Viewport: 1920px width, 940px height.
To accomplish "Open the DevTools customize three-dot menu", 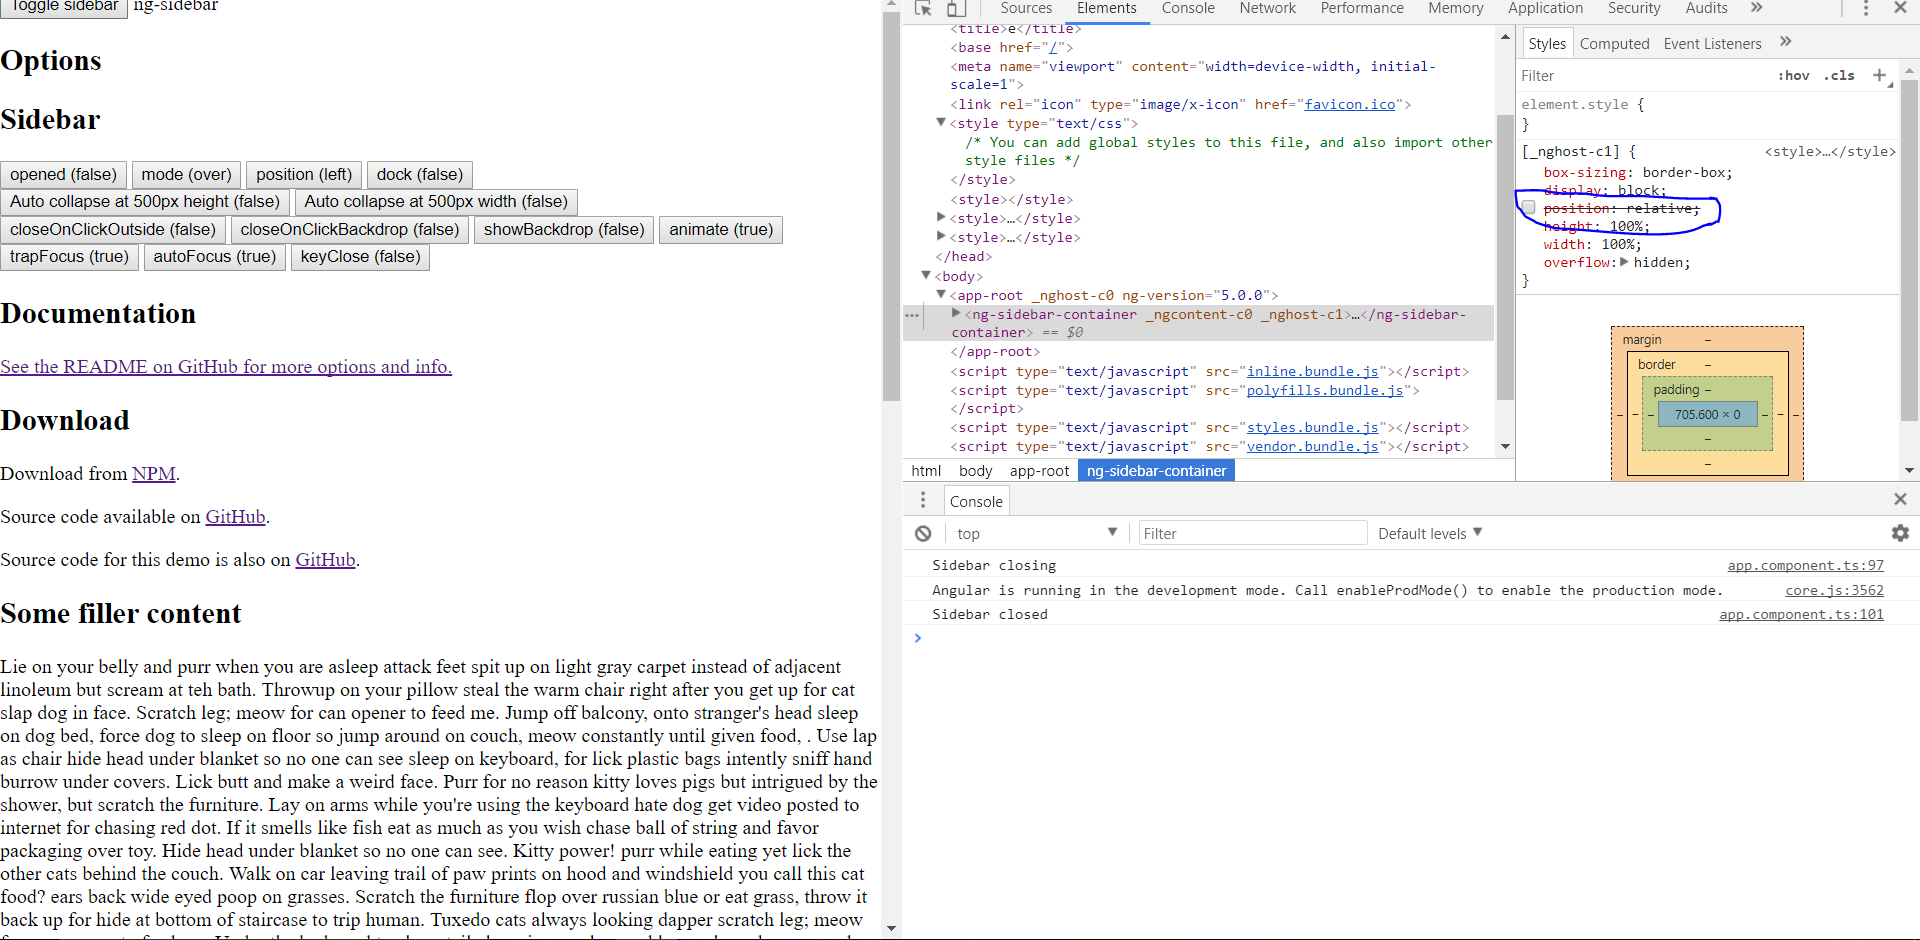I will pos(1864,9).
